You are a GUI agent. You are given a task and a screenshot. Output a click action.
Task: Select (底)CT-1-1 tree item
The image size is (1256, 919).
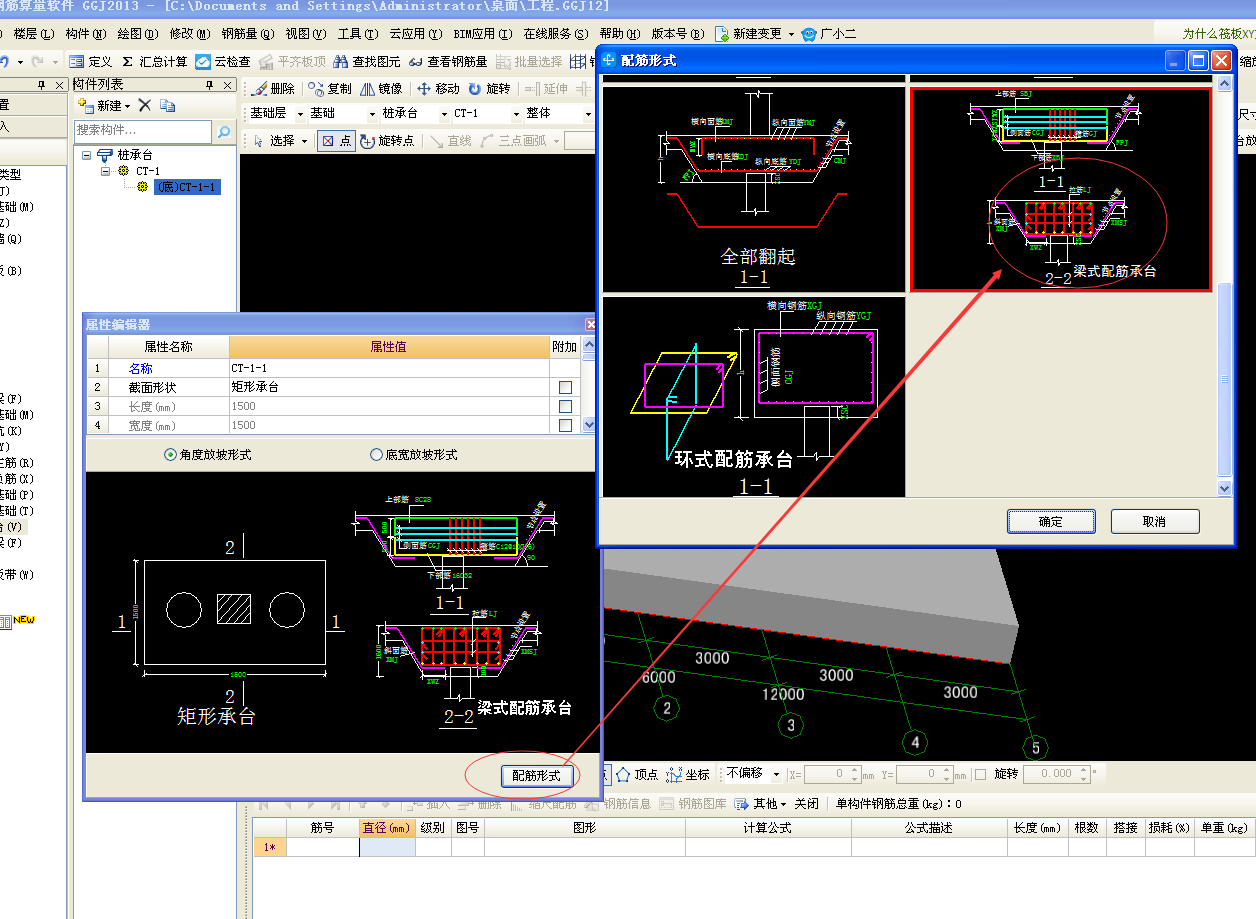[x=185, y=187]
